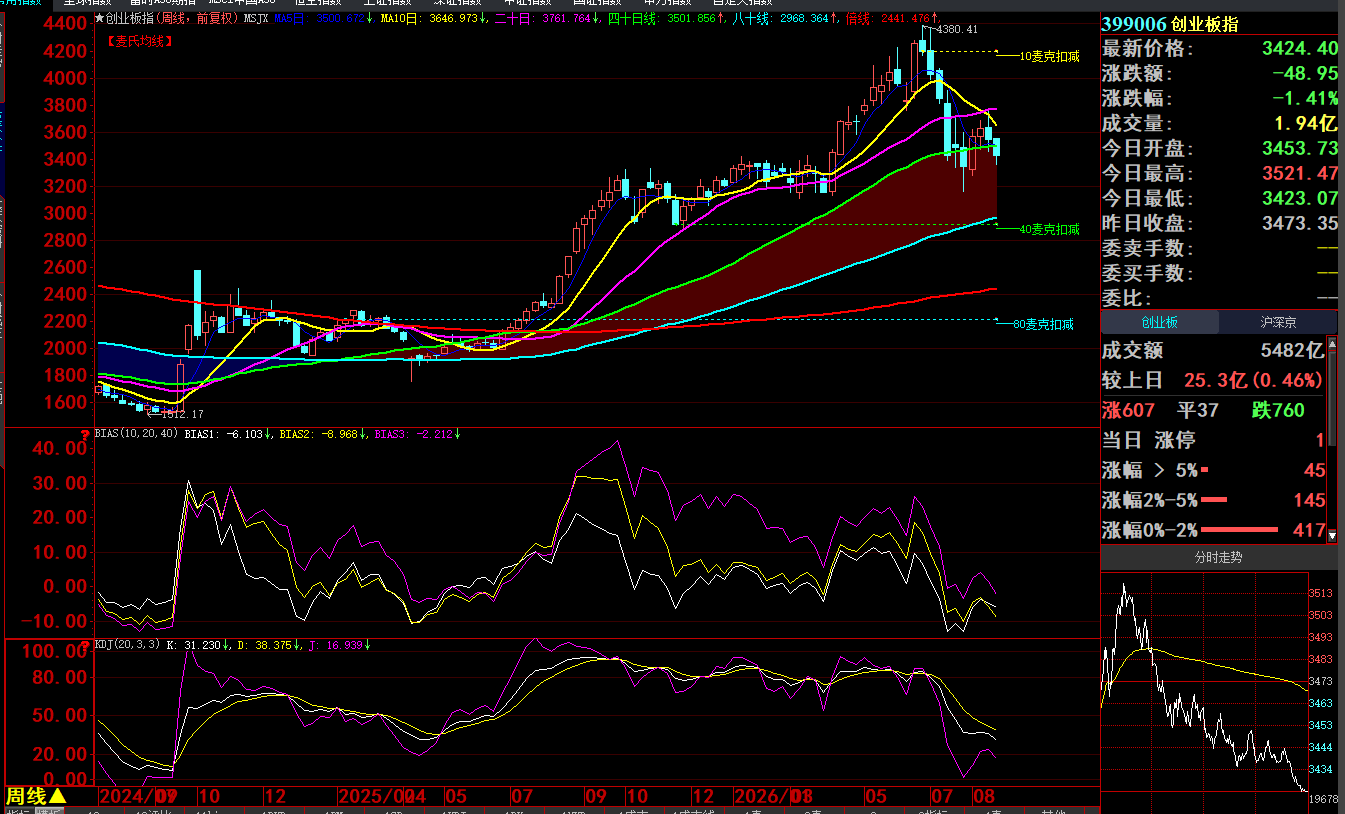
Task: Click the star icon before 创业板指 chart title
Action: pos(99,18)
